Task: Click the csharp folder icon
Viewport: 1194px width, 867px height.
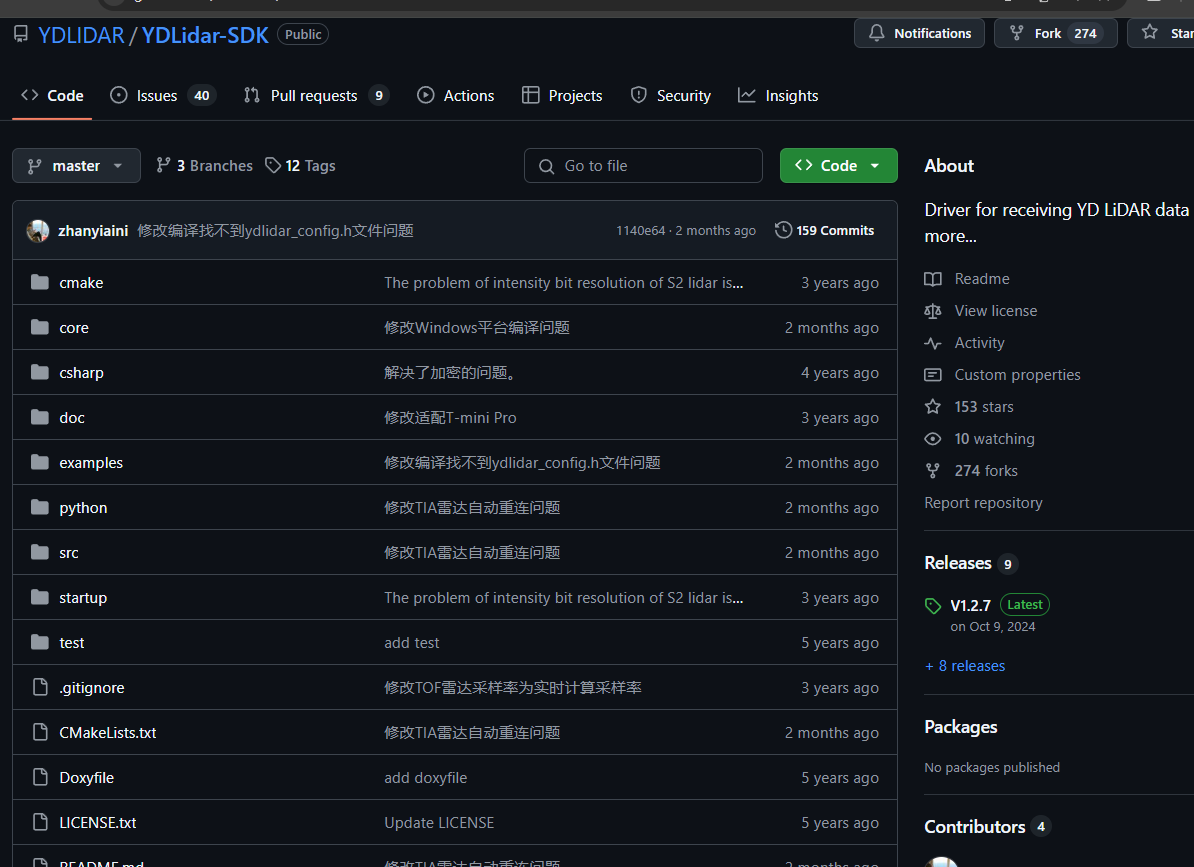Action: click(x=40, y=372)
